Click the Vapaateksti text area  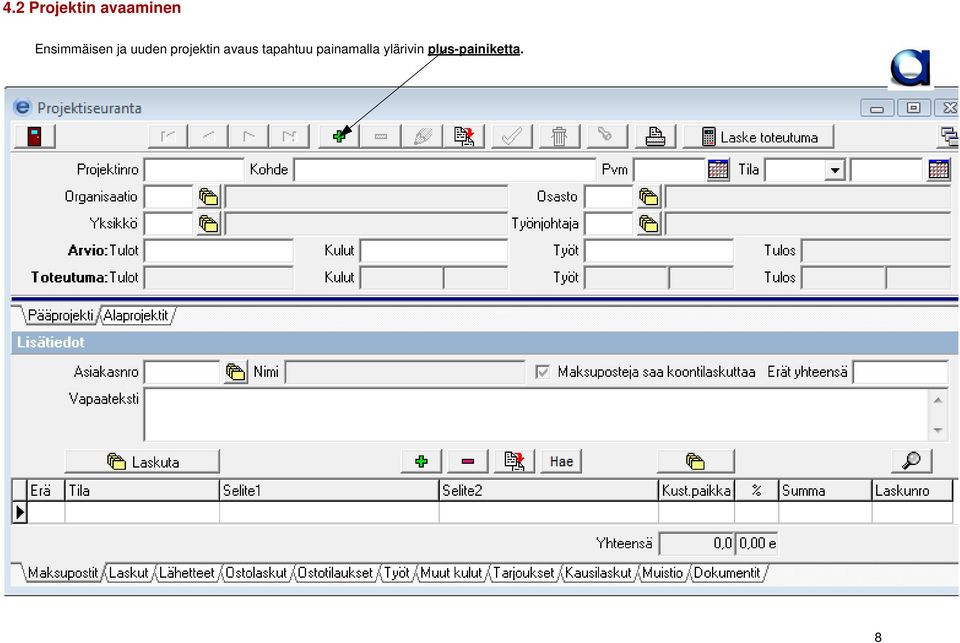point(537,414)
